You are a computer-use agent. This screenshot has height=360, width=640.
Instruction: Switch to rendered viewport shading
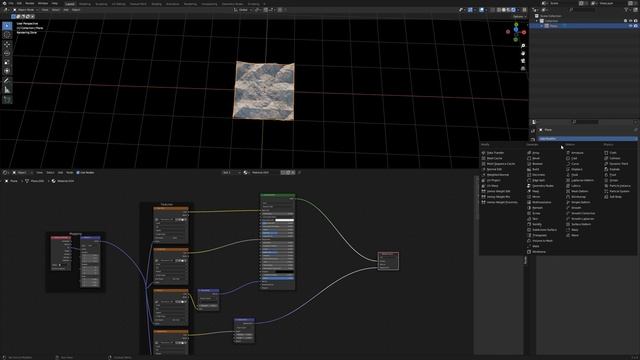(513, 10)
